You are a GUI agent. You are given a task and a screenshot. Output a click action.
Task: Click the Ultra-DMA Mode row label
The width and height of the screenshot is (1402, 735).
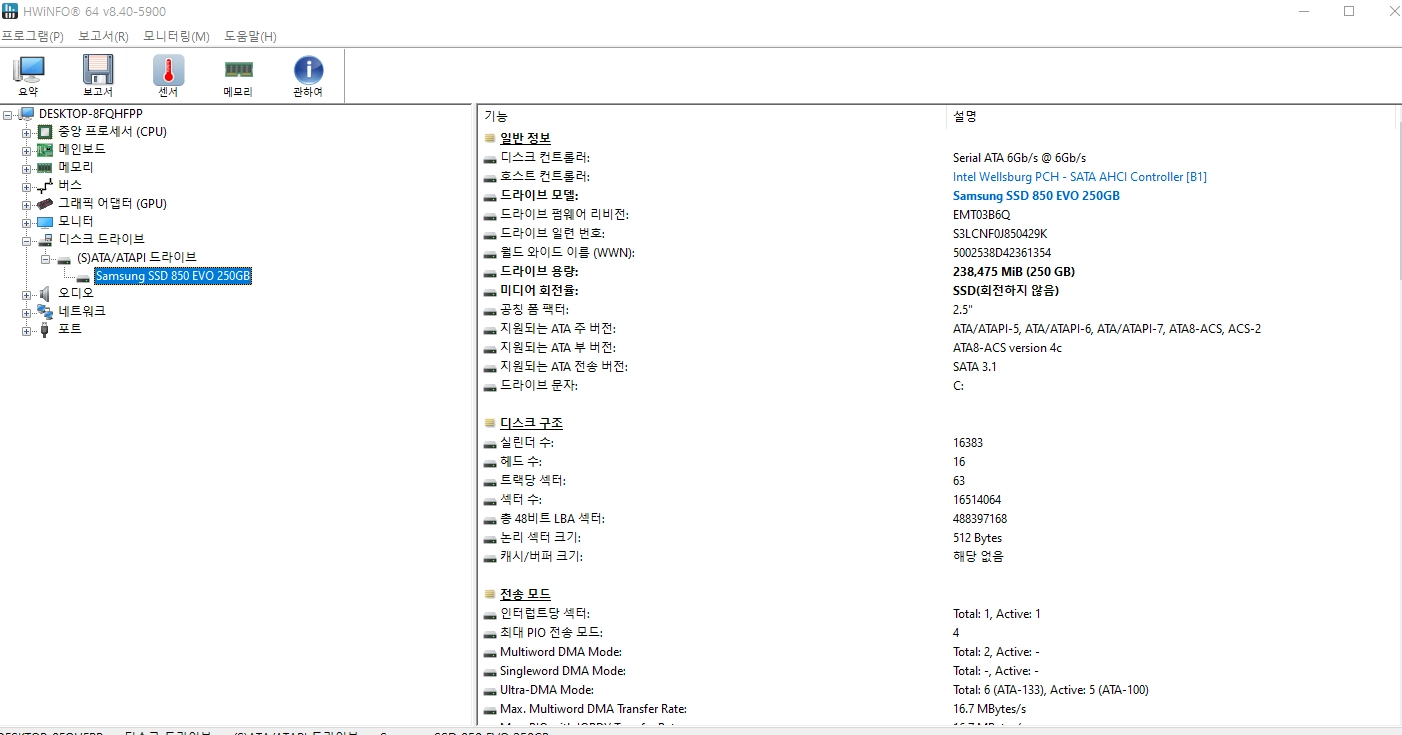click(547, 690)
